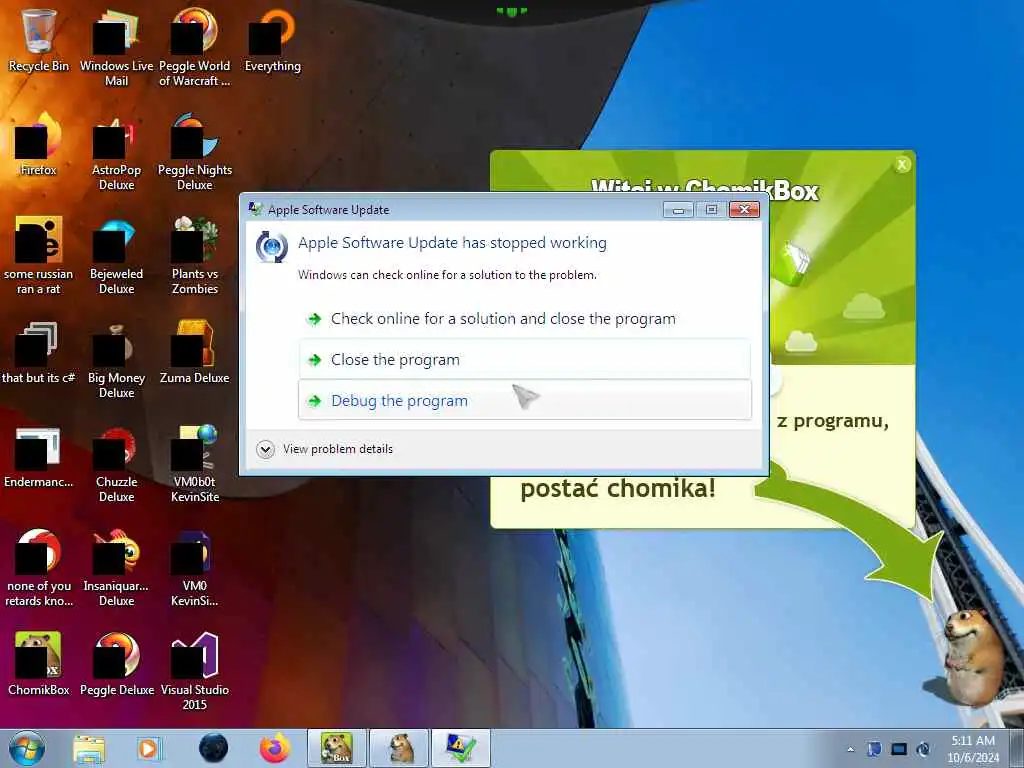This screenshot has width=1024, height=768.
Task: Click the refresh-style tray icon
Action: click(x=923, y=749)
